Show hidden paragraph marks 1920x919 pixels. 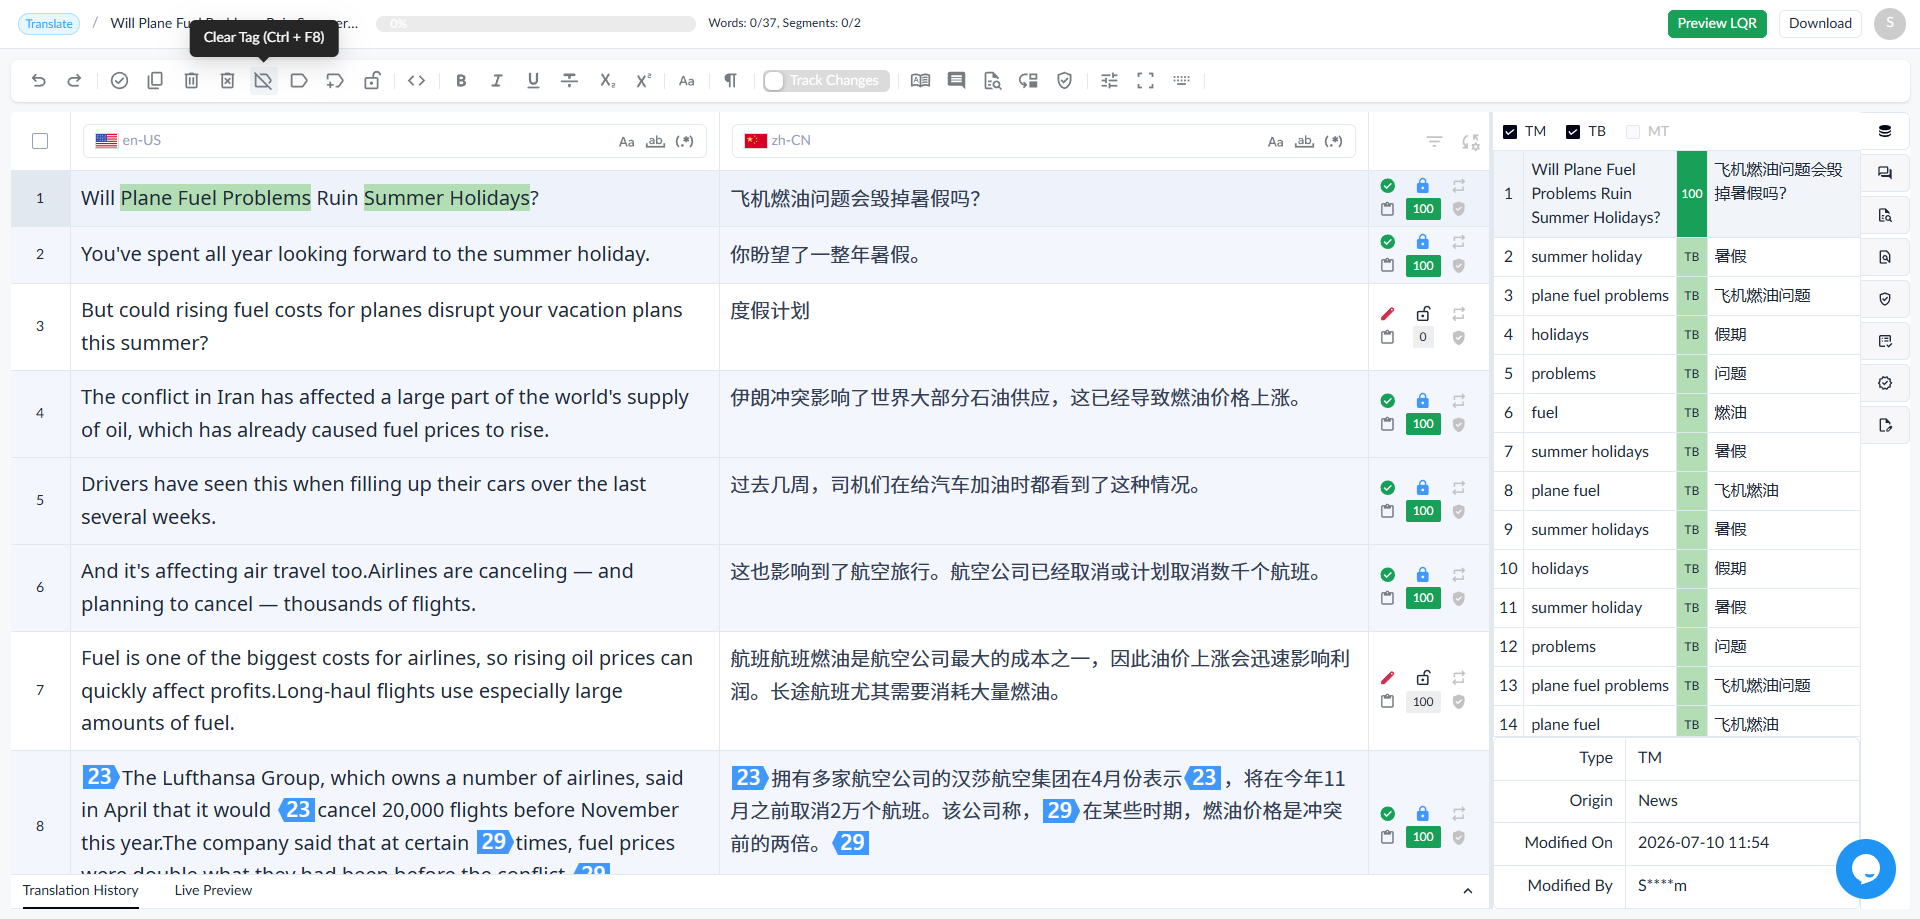coord(731,81)
